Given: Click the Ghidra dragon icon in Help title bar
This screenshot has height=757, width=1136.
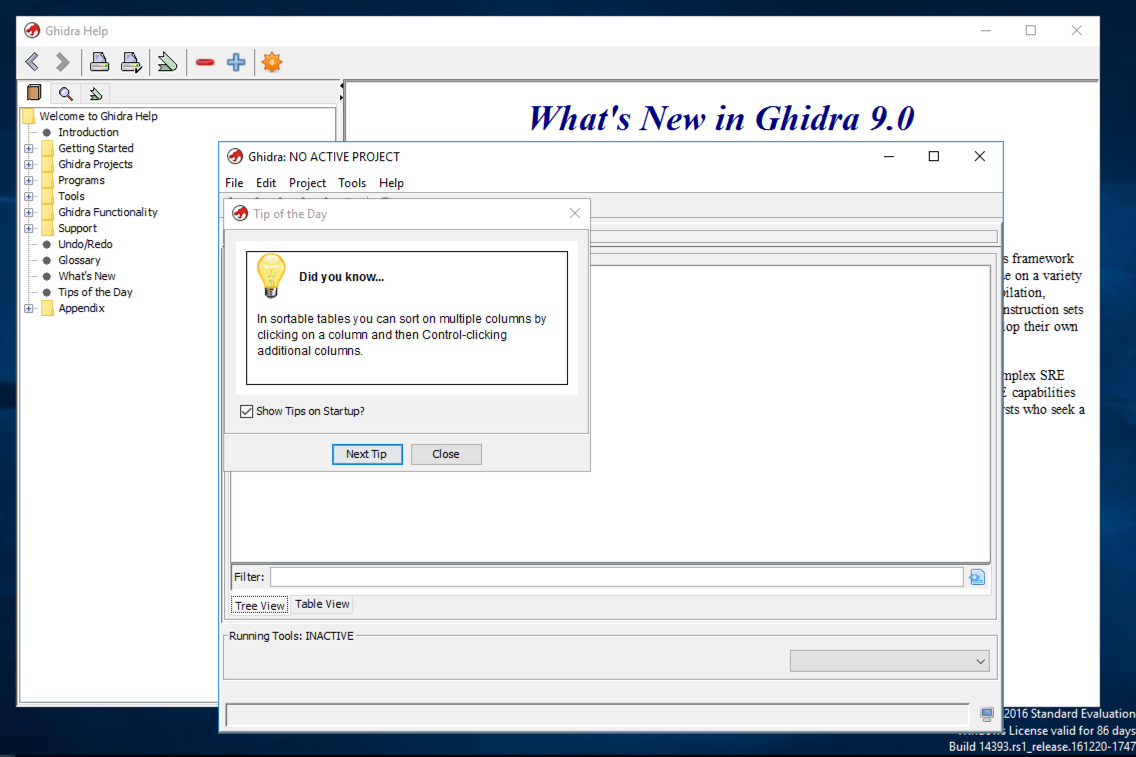Looking at the screenshot, I should (x=32, y=30).
